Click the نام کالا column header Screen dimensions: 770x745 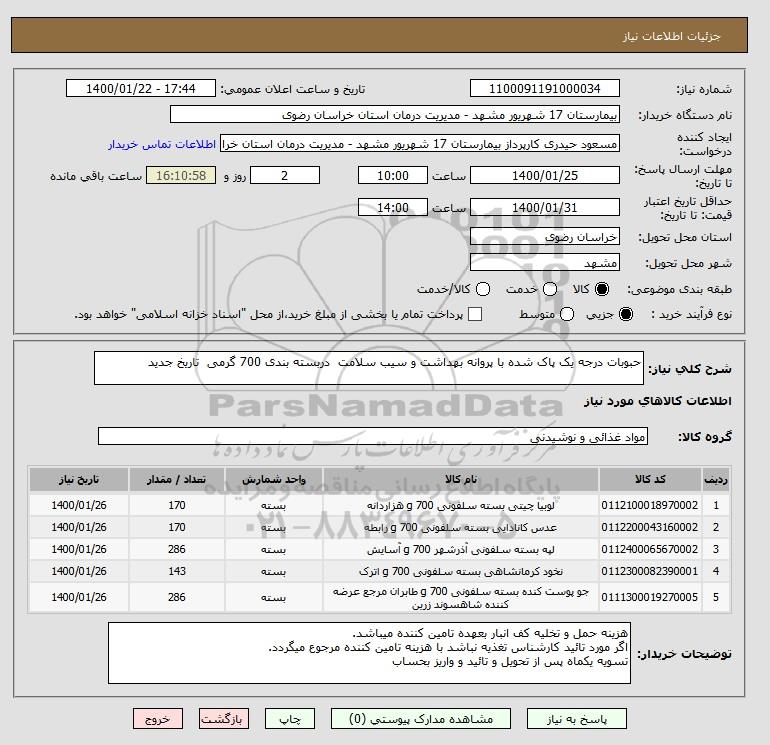461,479
